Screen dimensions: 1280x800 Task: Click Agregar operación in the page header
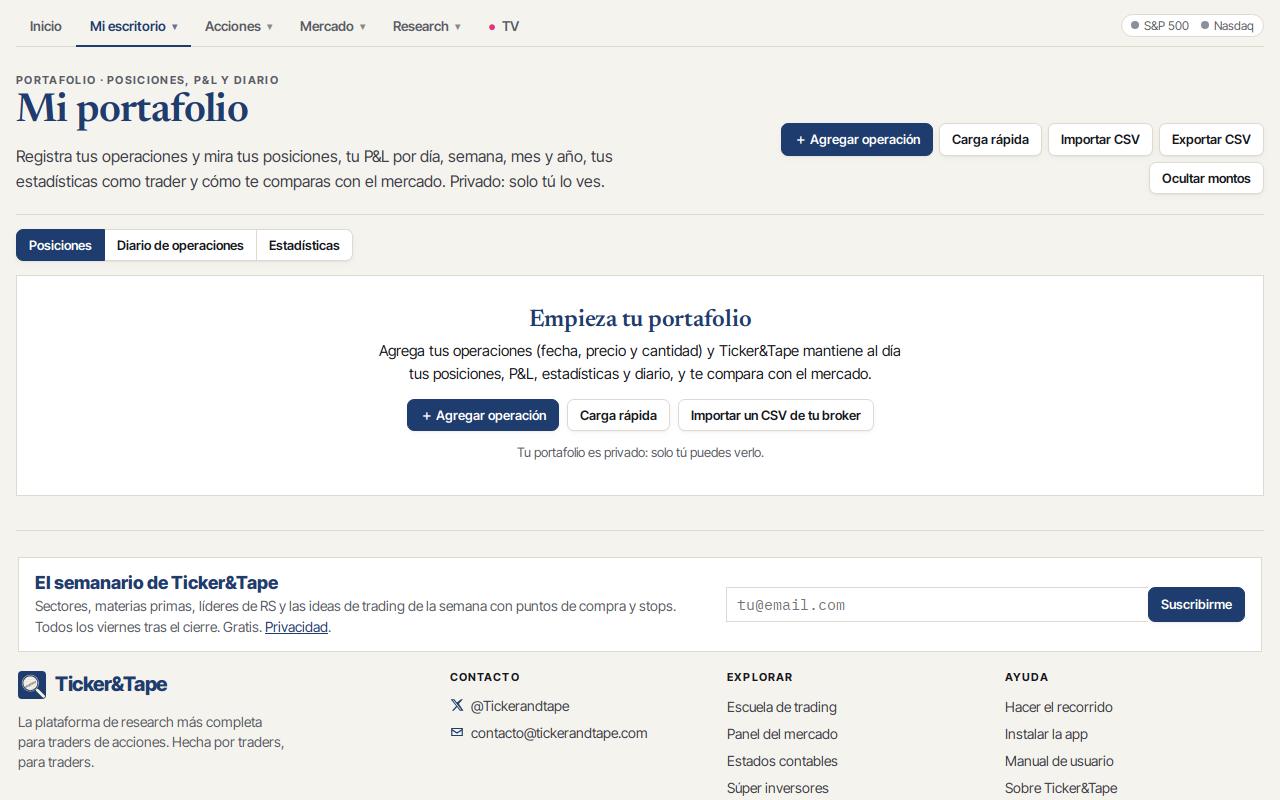857,140
